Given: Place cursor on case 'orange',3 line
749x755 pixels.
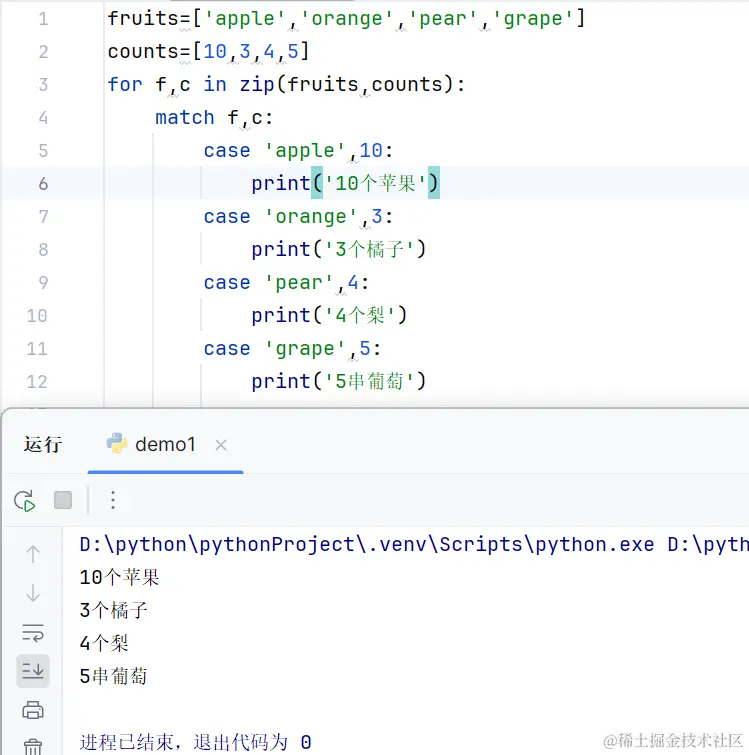Looking at the screenshot, I should [x=298, y=217].
